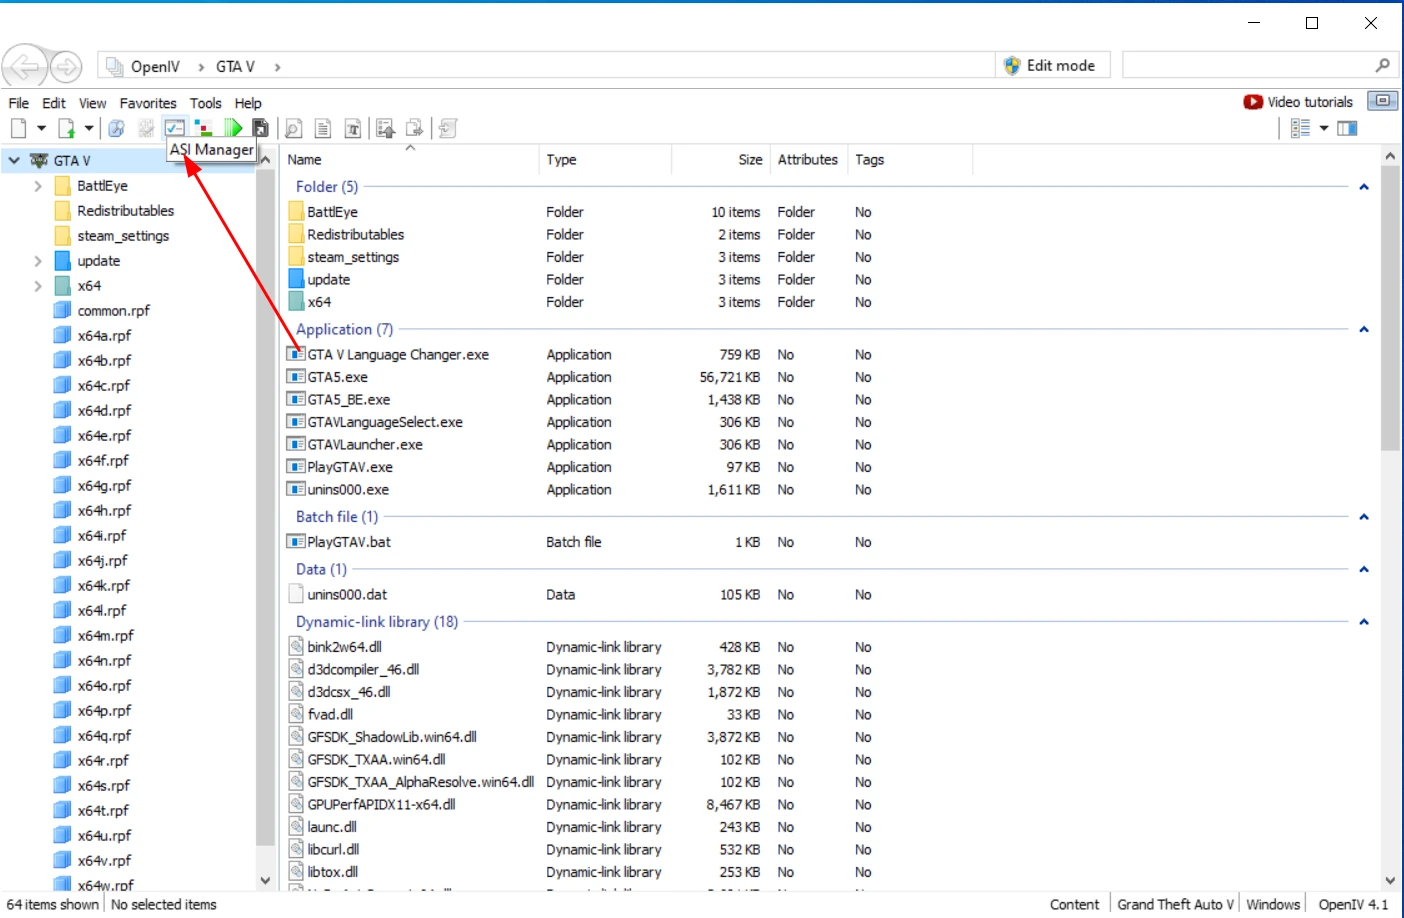Viewport: 1404px width, 918px height.
Task: Open the File menu
Action: pyautogui.click(x=19, y=103)
